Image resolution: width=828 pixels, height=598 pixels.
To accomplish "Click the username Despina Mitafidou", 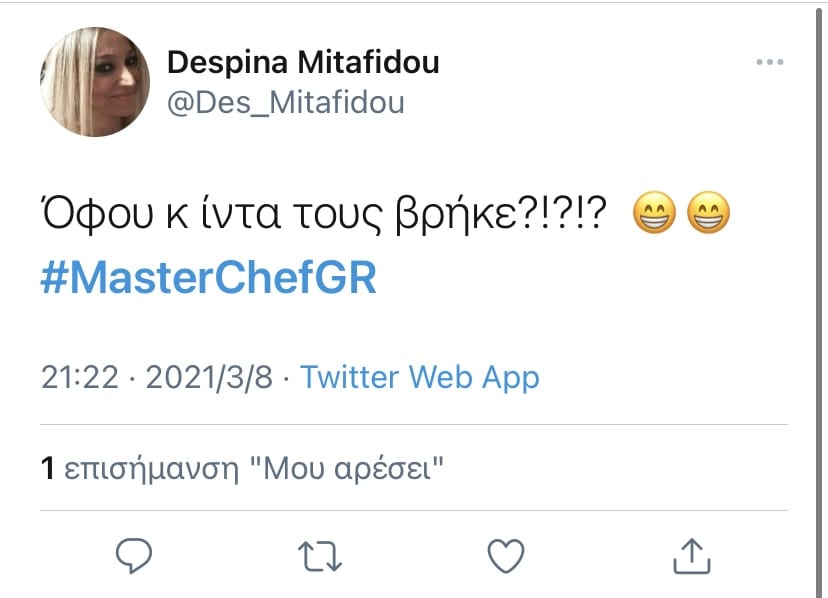I will [303, 62].
